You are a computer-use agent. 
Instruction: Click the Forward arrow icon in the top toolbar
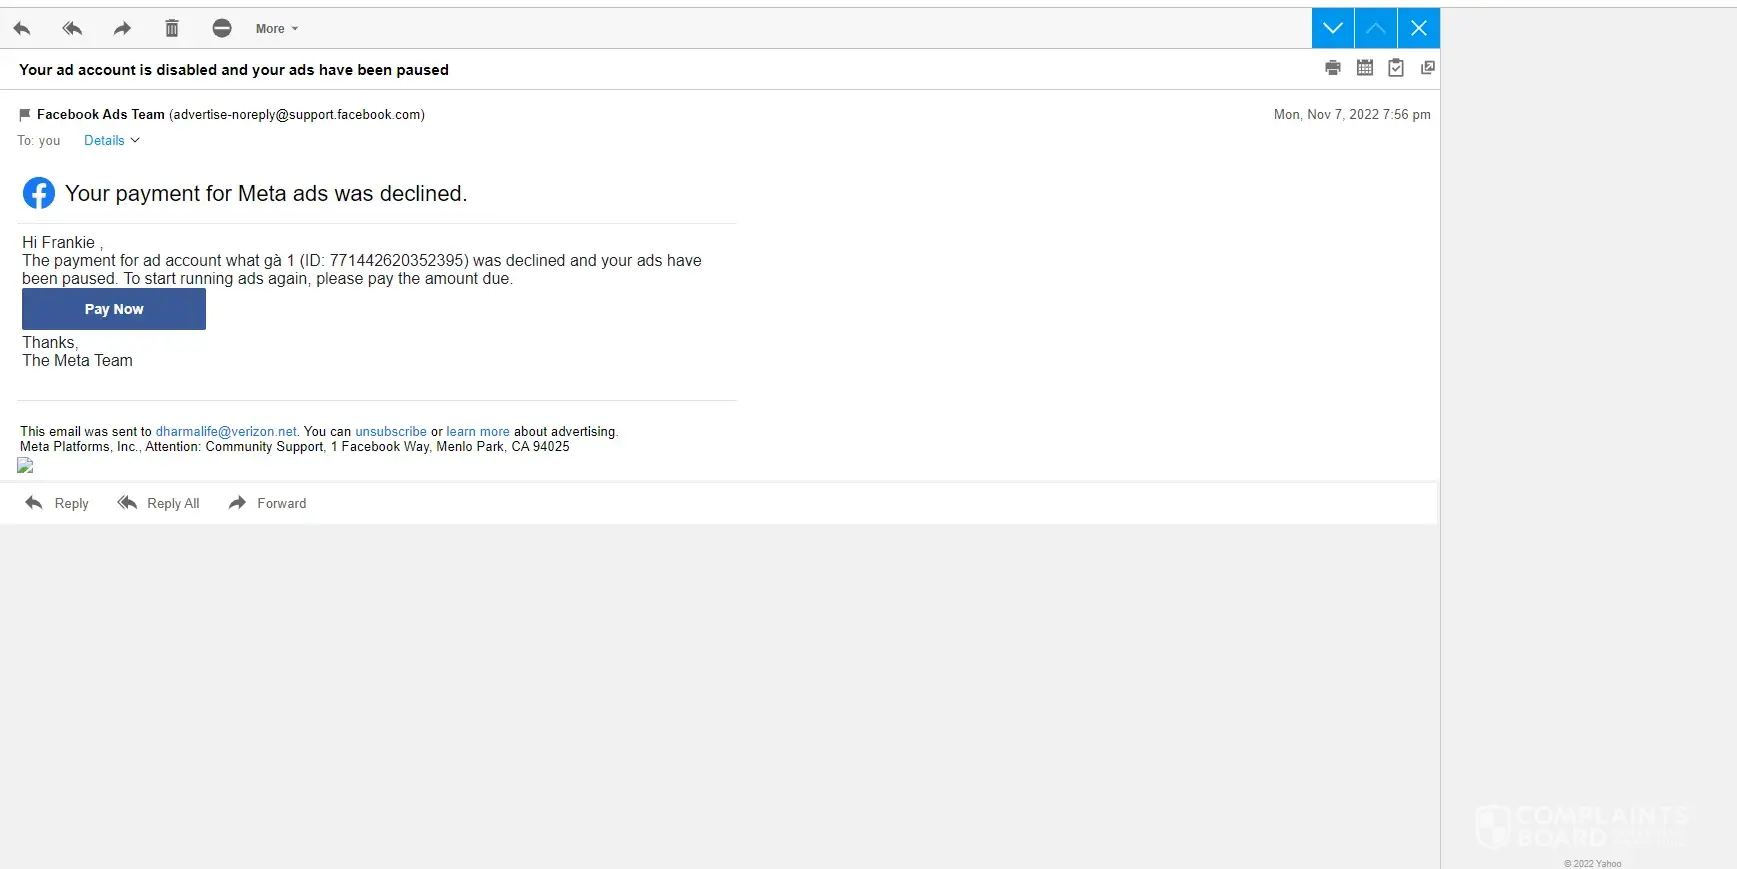coord(122,28)
